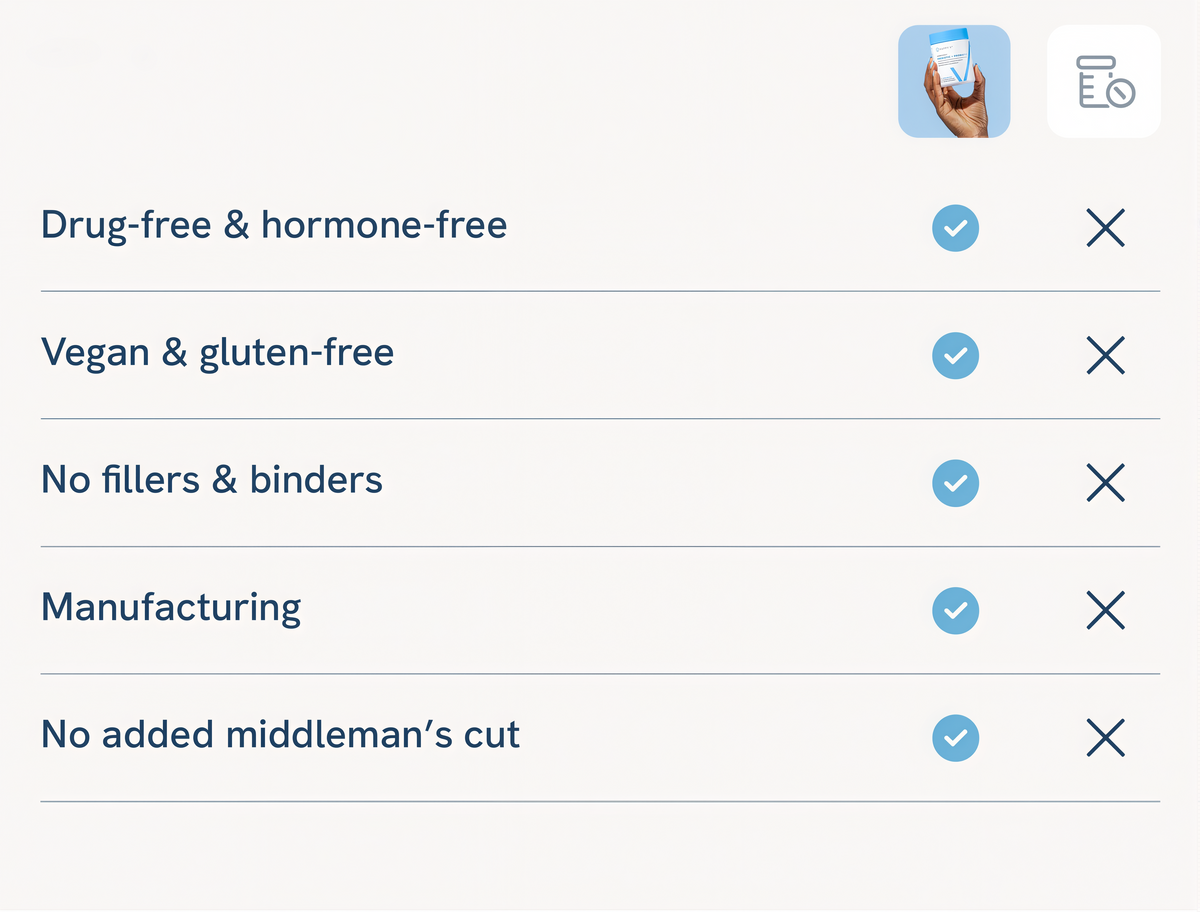Click the X mark for No fillers & binders
The height and width of the screenshot is (912, 1200).
(1105, 483)
